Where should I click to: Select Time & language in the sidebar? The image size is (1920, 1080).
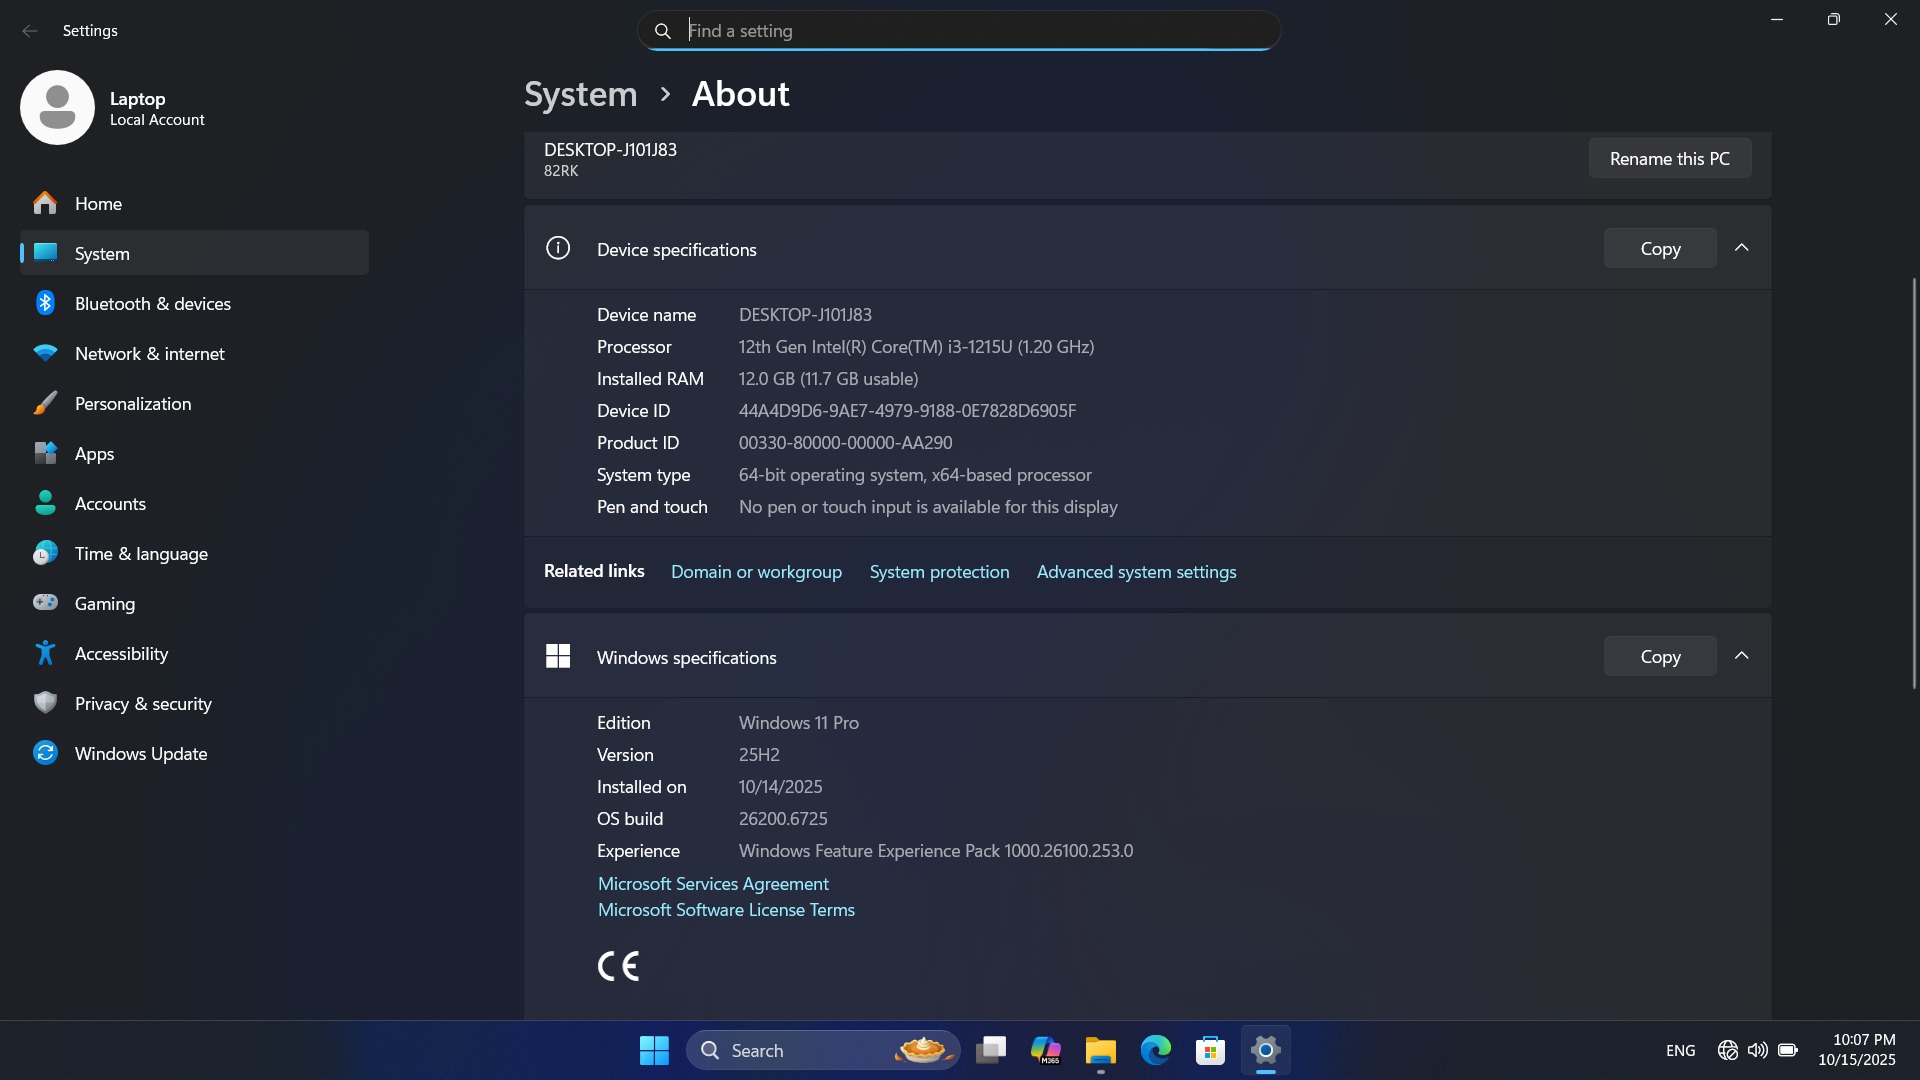click(141, 554)
